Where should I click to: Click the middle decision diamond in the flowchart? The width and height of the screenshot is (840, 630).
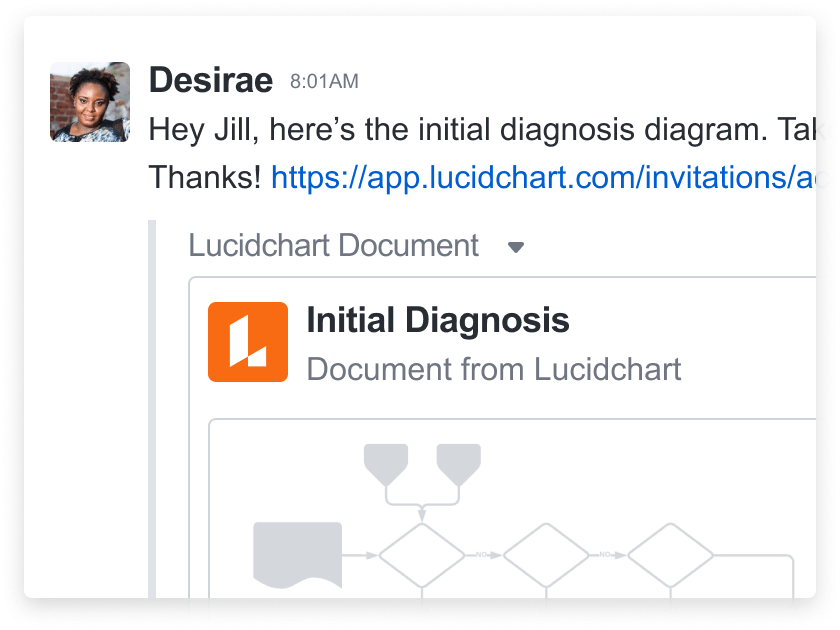[546, 555]
